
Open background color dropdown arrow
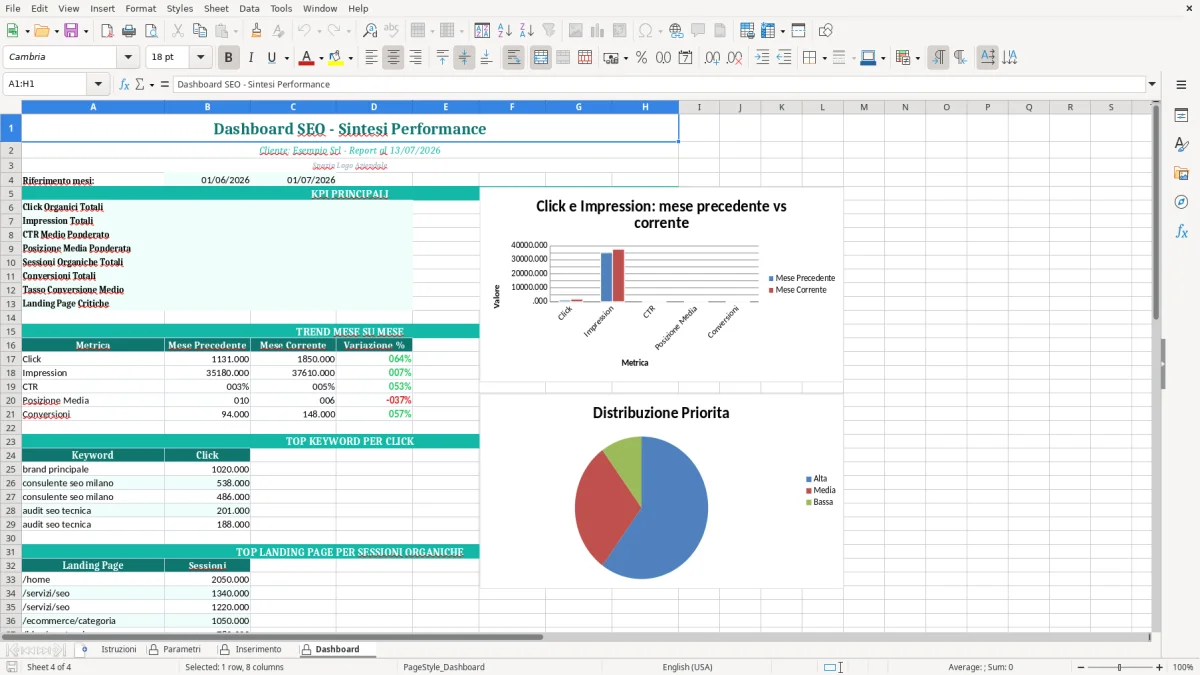350,58
